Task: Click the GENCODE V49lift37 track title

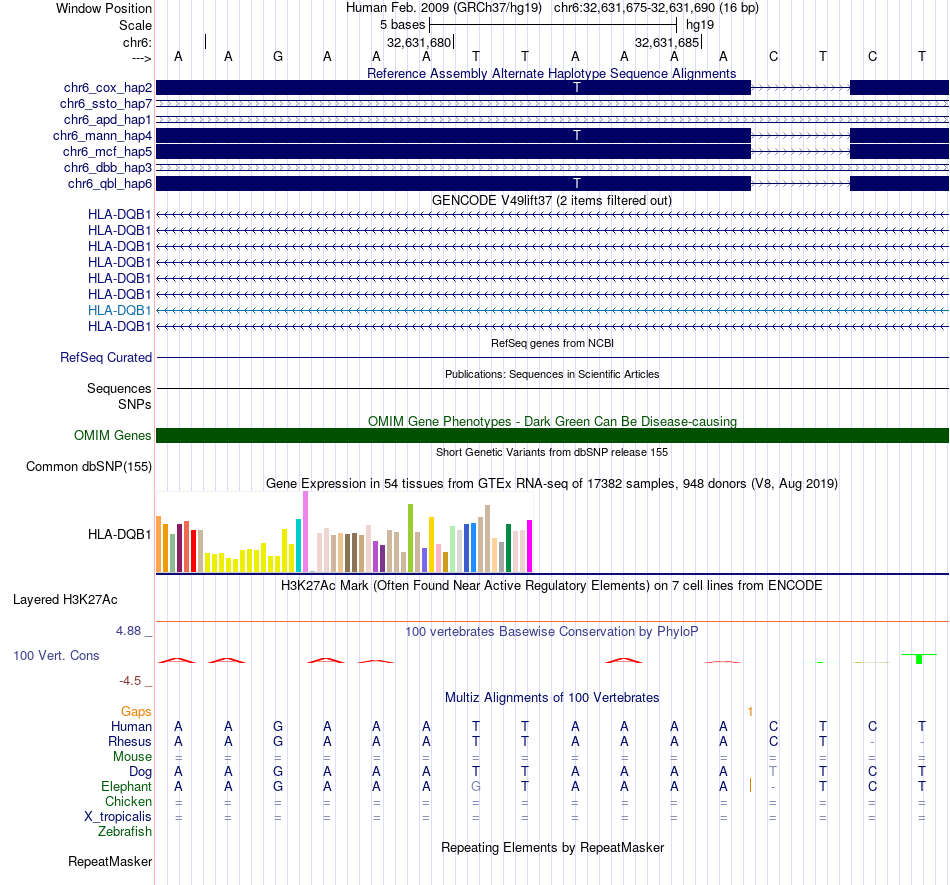Action: click(552, 201)
